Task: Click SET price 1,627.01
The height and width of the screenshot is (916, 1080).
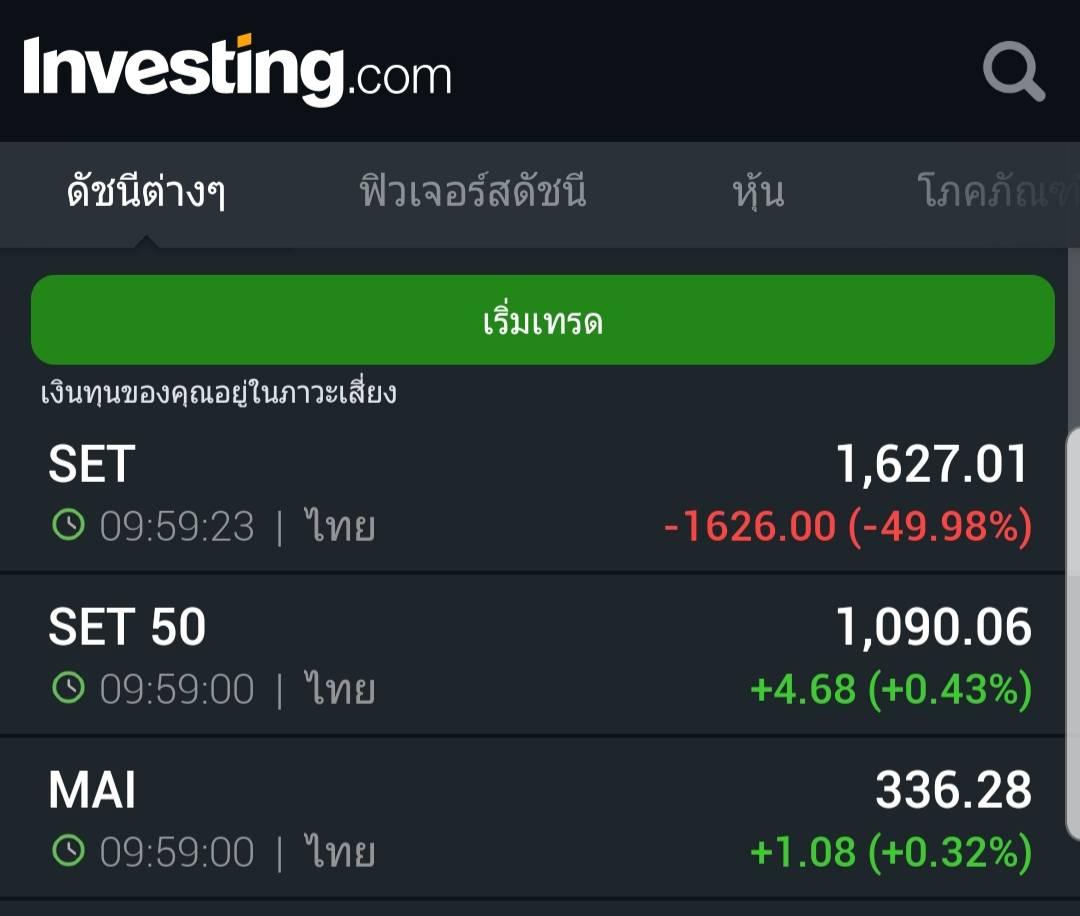Action: tap(932, 464)
